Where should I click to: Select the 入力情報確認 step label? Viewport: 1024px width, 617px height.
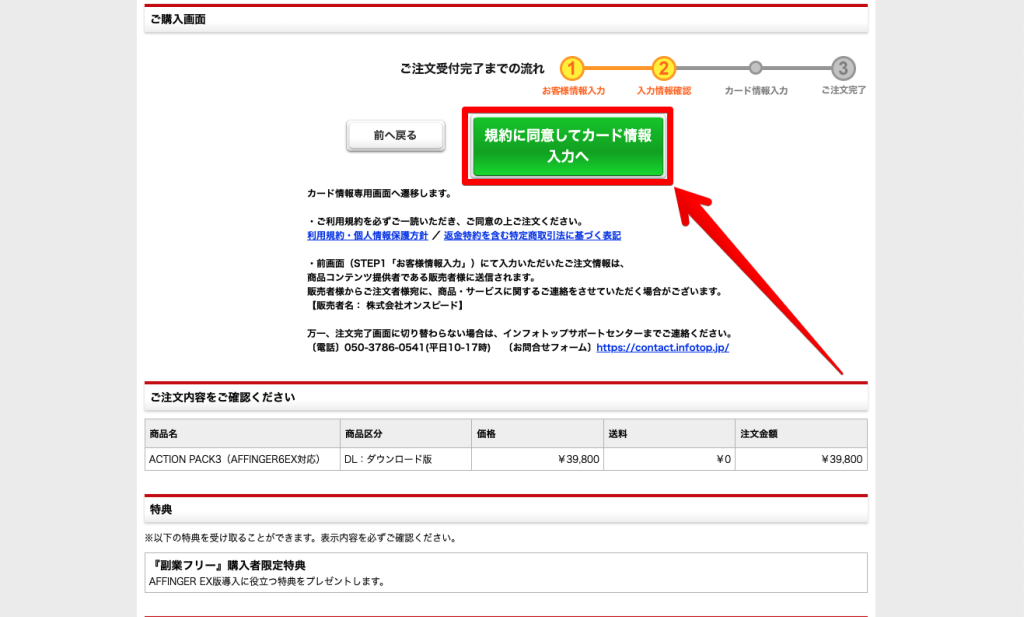pyautogui.click(x=663, y=90)
